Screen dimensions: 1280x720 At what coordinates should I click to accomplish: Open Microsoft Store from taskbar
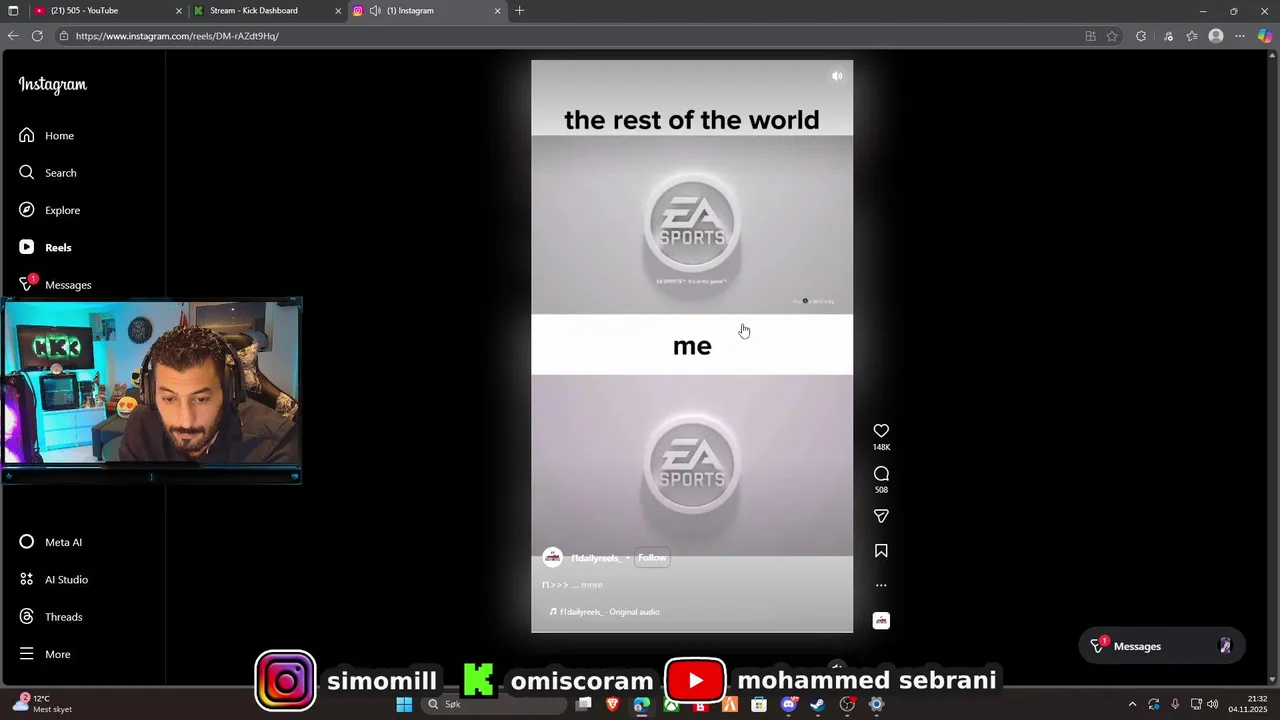click(759, 704)
